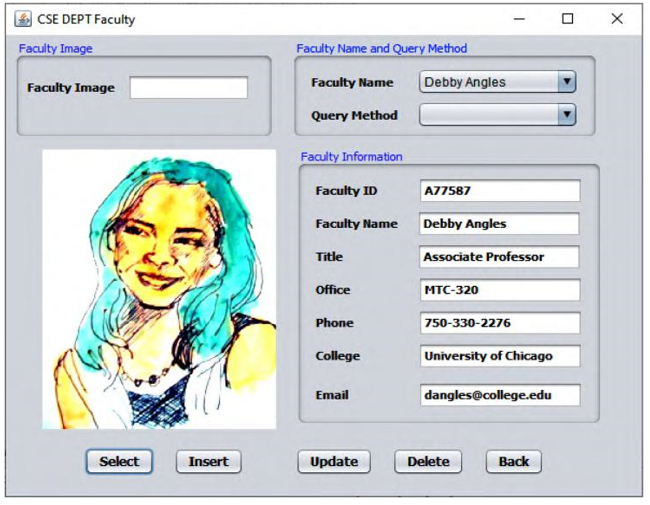Screen dimensions: 650x505
Task: Minimize the CSE DEPT Faculty window
Action: coord(519,19)
